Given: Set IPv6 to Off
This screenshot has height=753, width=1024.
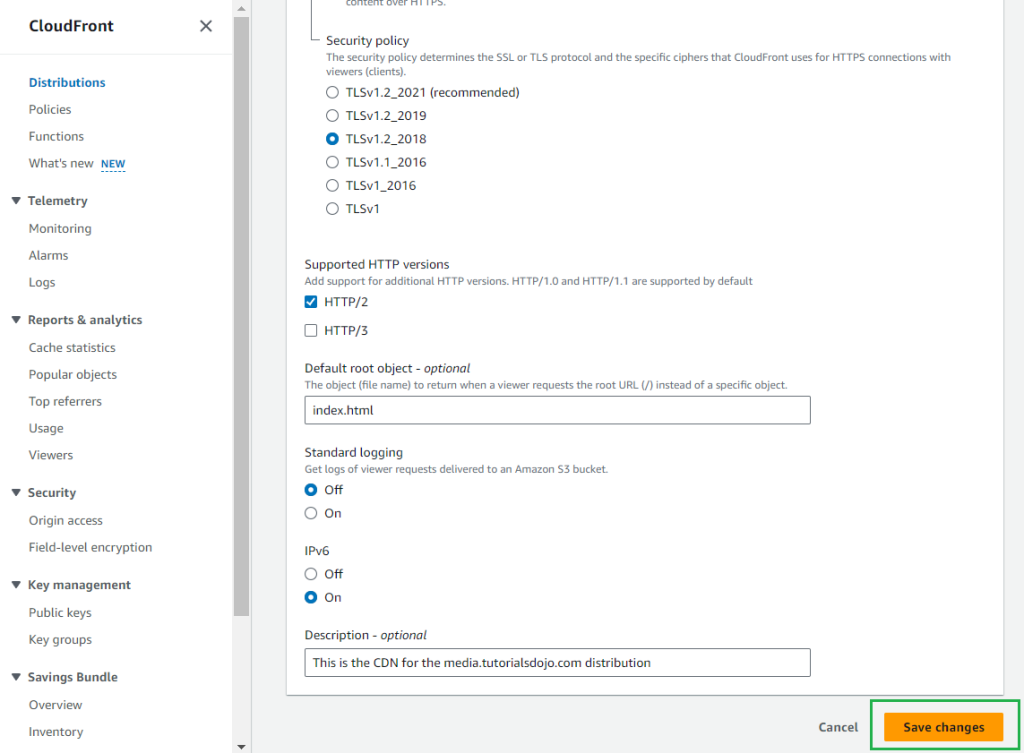Looking at the screenshot, I should click(x=311, y=574).
